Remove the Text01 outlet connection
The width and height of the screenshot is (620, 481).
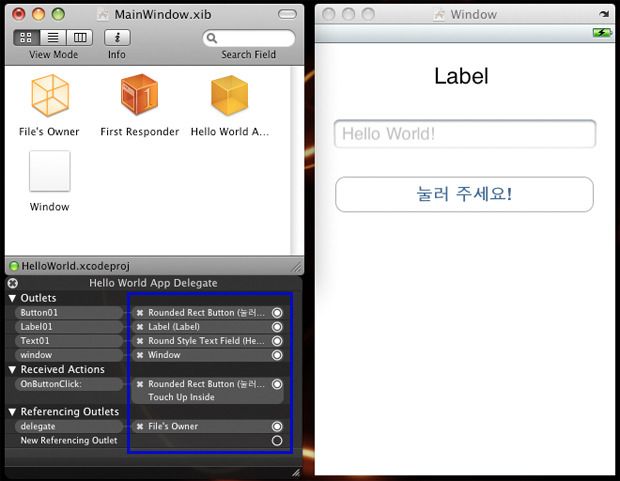pos(140,341)
